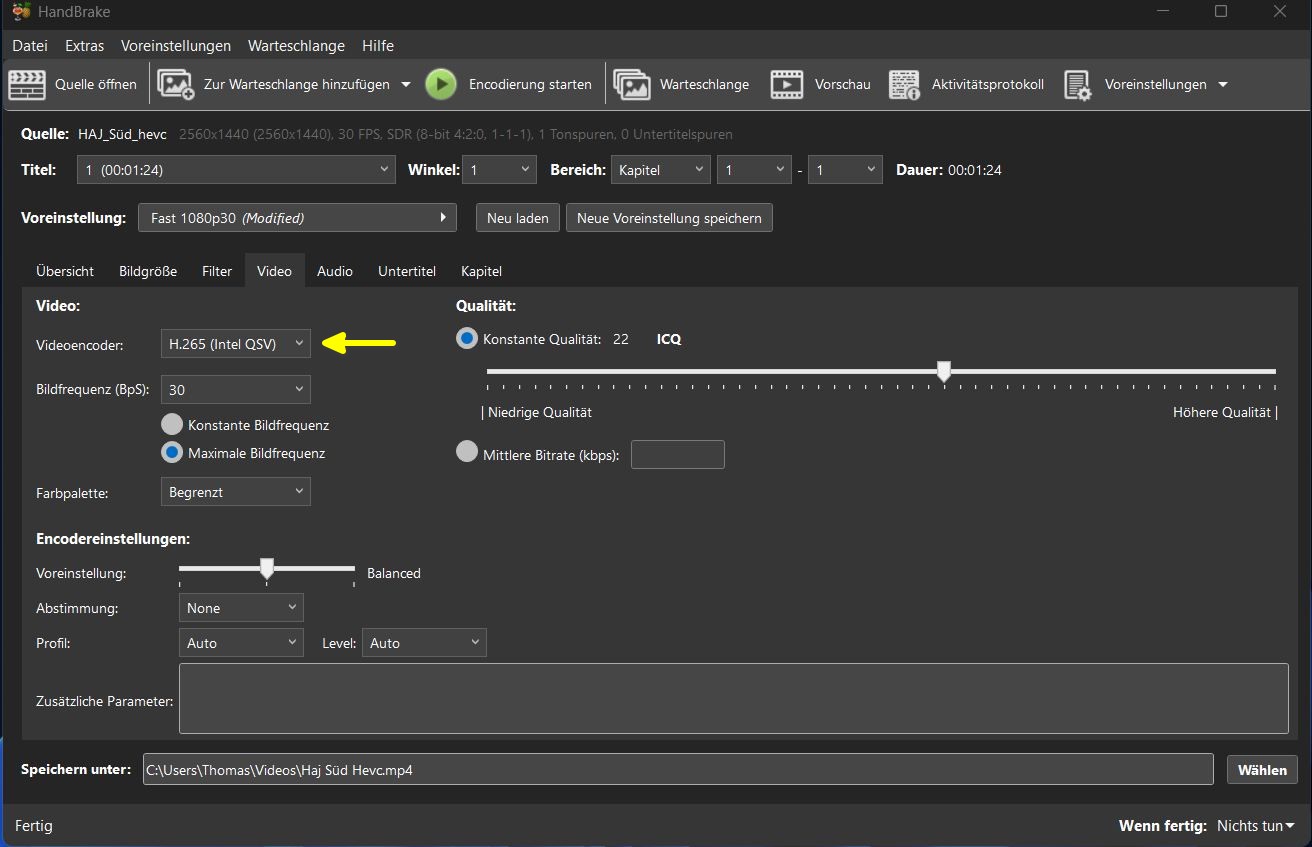The height and width of the screenshot is (847, 1312).
Task: Click Encodierung starten label
Action: pyautogui.click(x=530, y=85)
